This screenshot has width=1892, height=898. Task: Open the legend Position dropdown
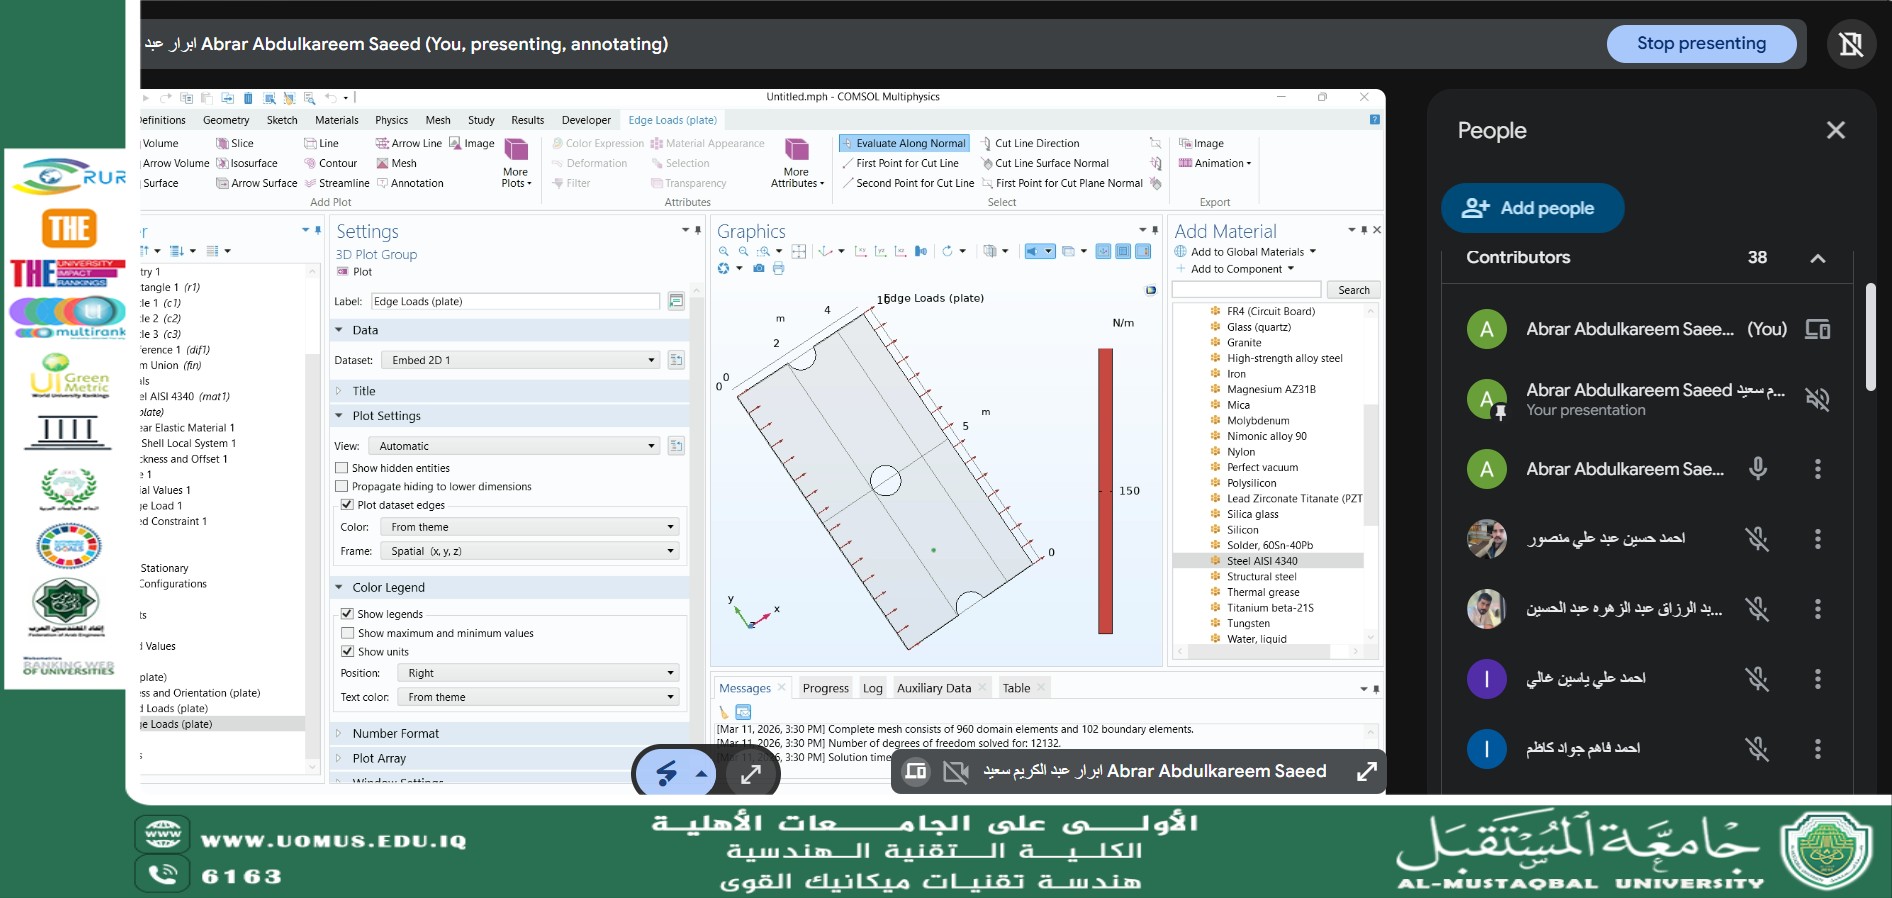[x=538, y=673]
